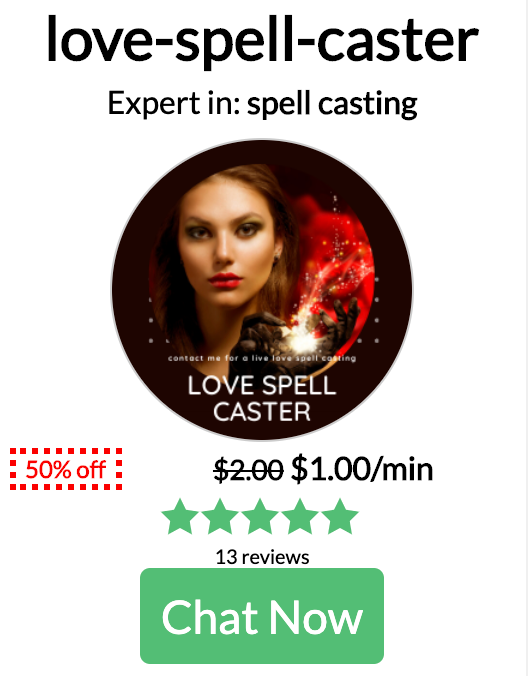Image resolution: width=532 pixels, height=676 pixels.
Task: Click the 50% off discount badge
Action: coord(66,469)
